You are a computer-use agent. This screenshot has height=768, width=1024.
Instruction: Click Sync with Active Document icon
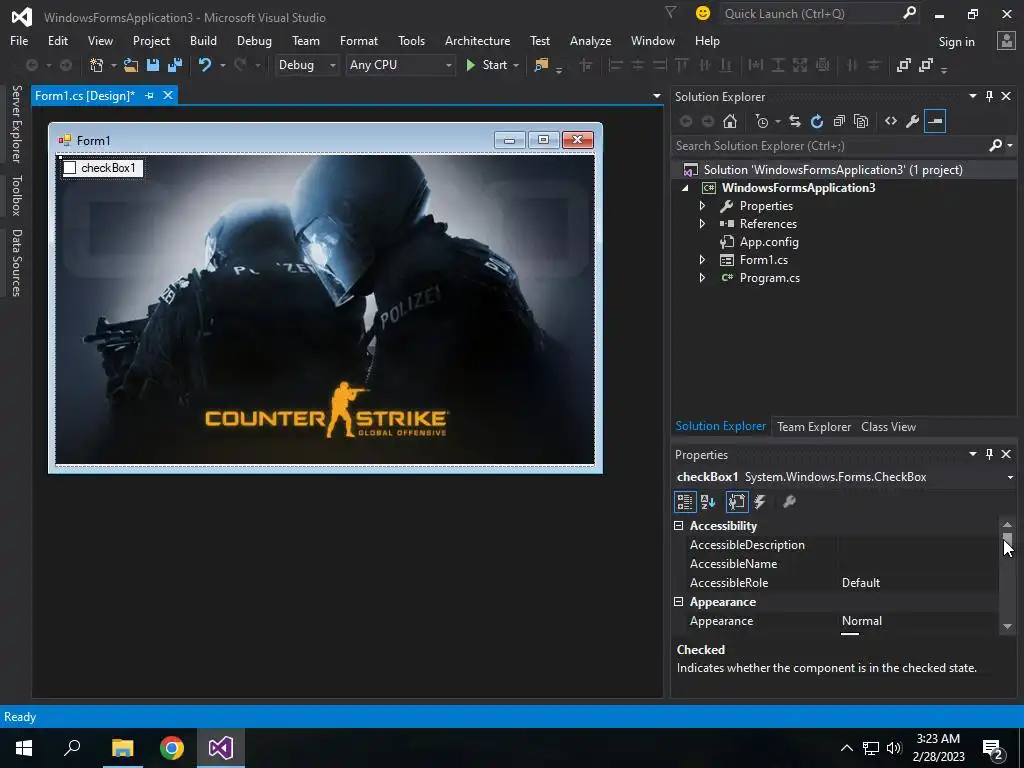(795, 121)
